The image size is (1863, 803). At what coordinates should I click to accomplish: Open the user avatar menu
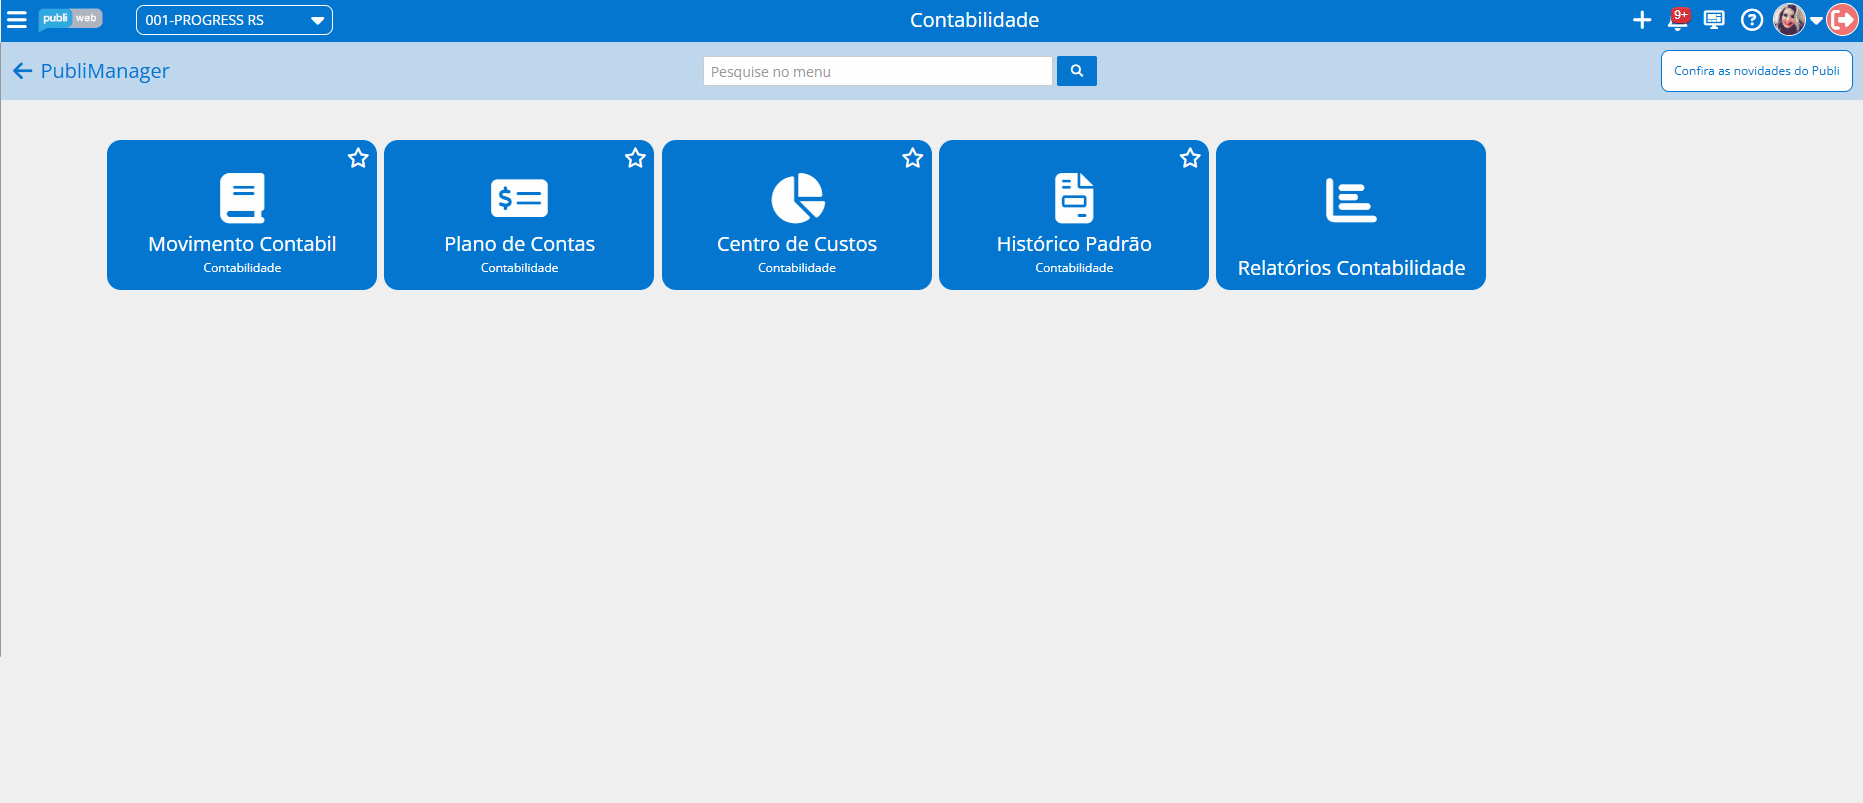[x=1789, y=19]
